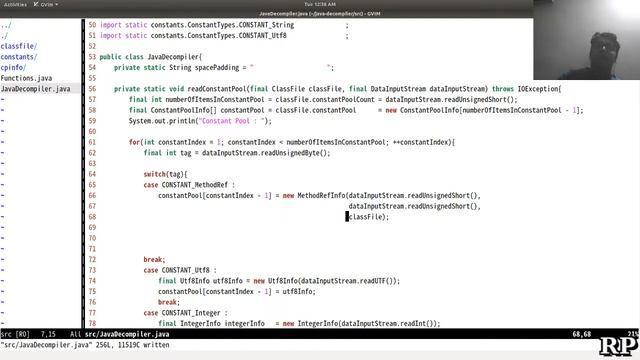Screen dimensions: 640x360
Task: Click readInt() call on line 78
Action: click(x=417, y=324)
